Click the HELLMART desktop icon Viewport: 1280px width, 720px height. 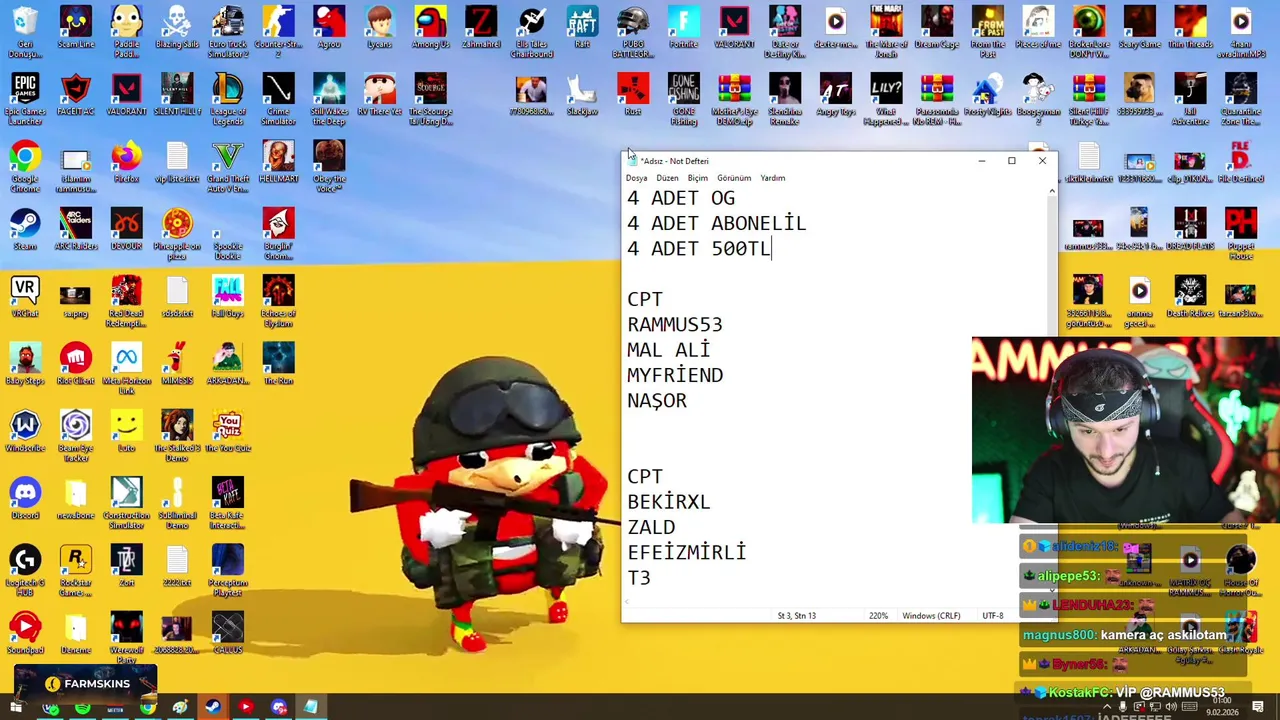[278, 162]
